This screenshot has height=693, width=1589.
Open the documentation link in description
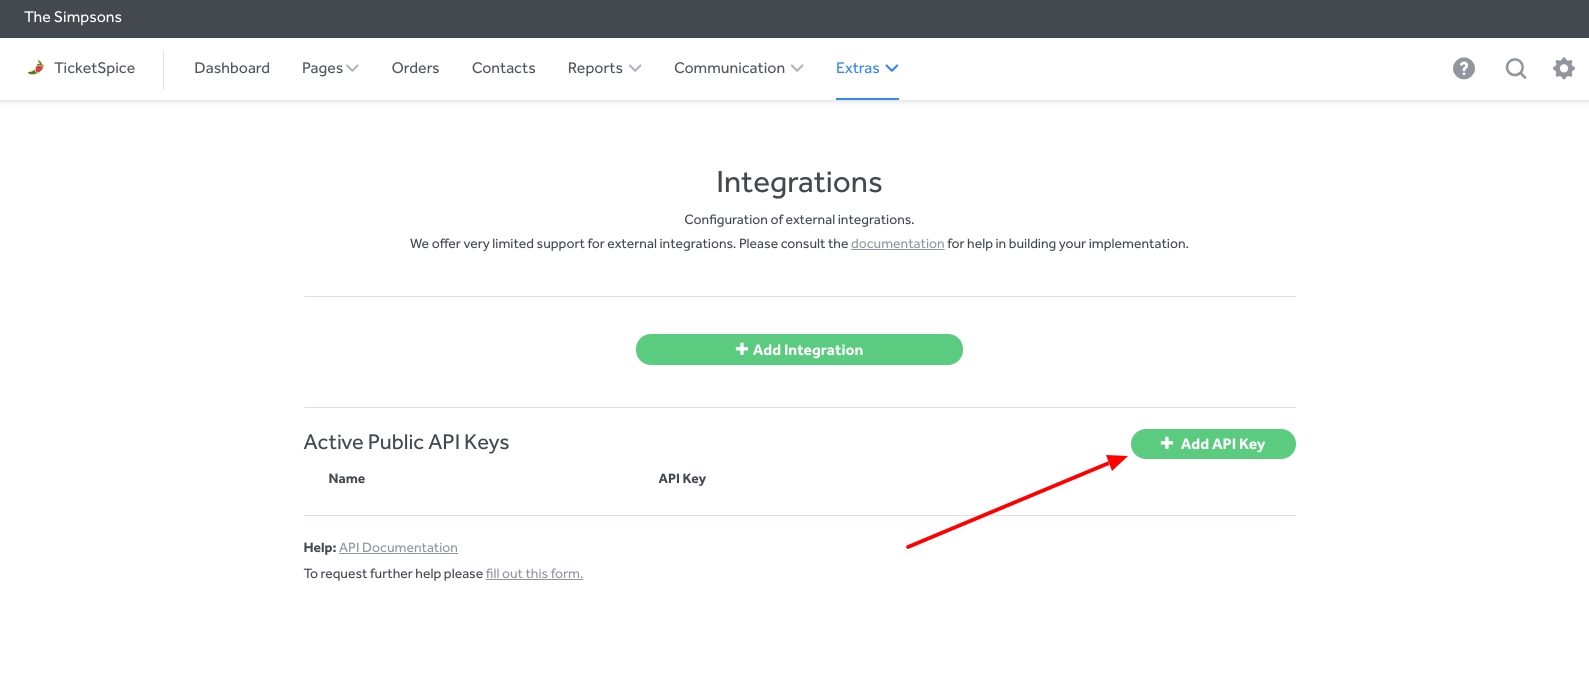897,244
